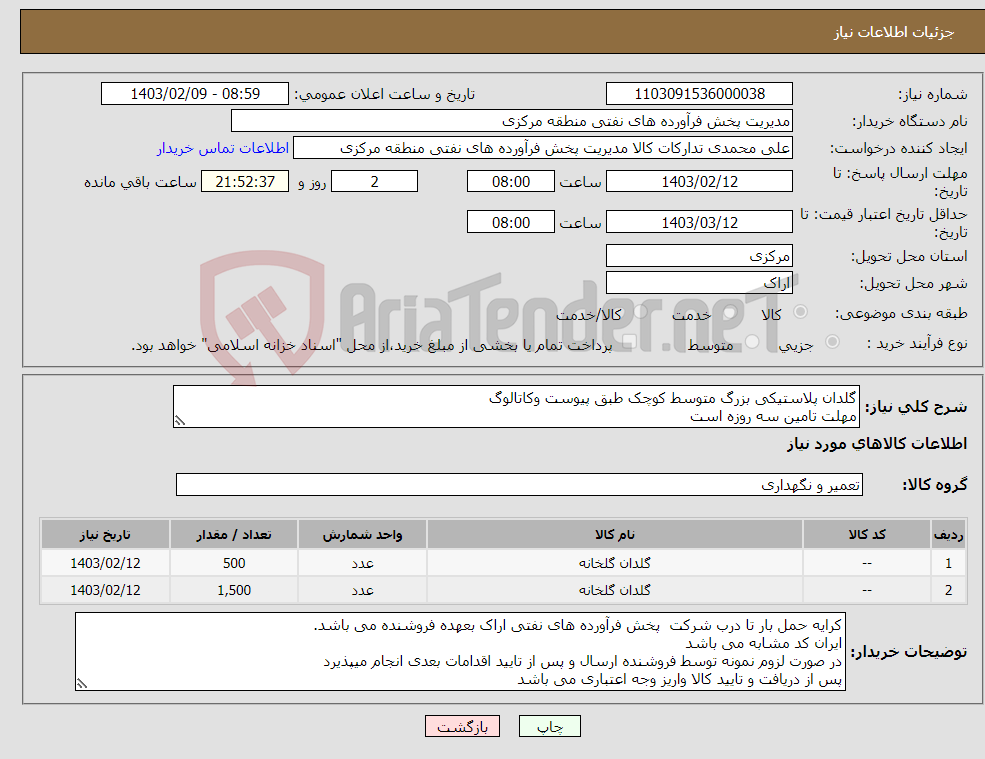
Task: Click the general description textarea گلدان پلاستیکی
Action: (516, 407)
